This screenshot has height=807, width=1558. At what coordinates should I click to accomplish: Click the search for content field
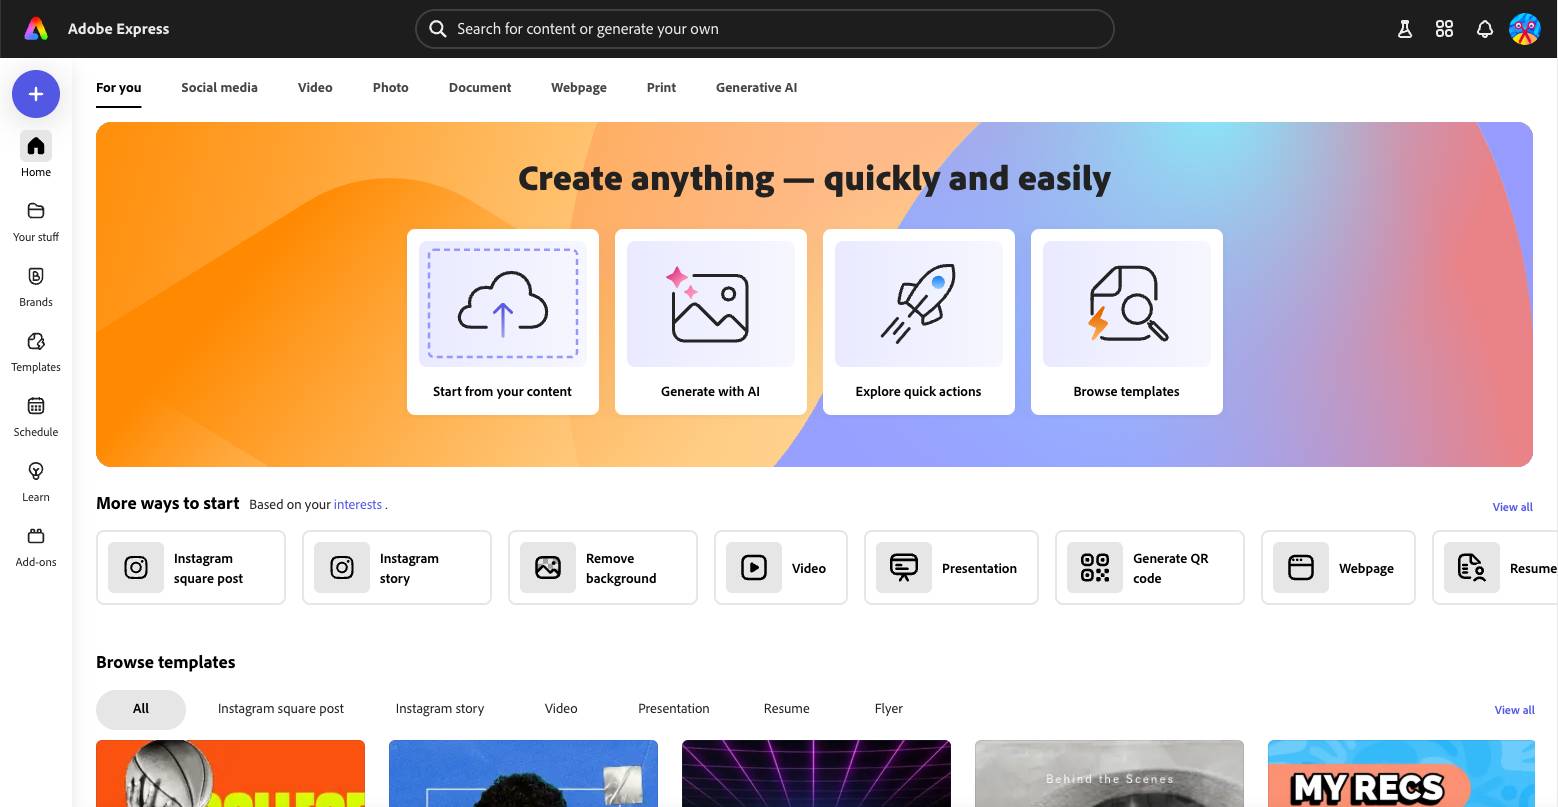pos(764,29)
